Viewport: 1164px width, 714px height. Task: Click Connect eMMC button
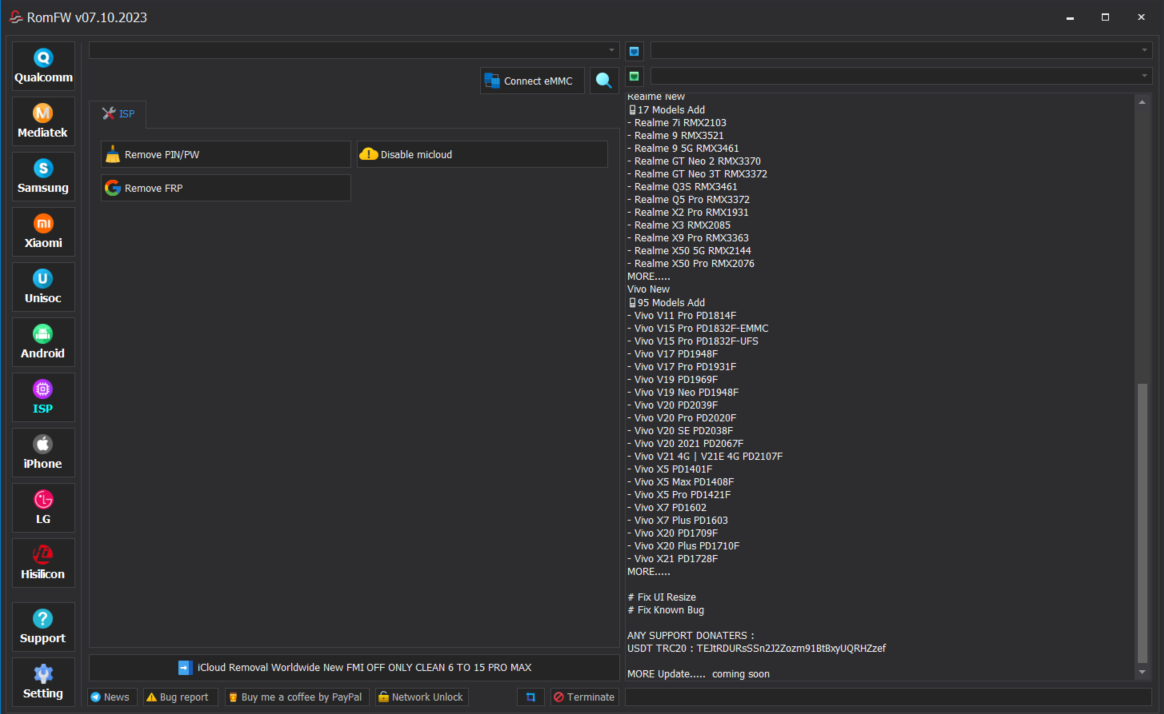[532, 80]
